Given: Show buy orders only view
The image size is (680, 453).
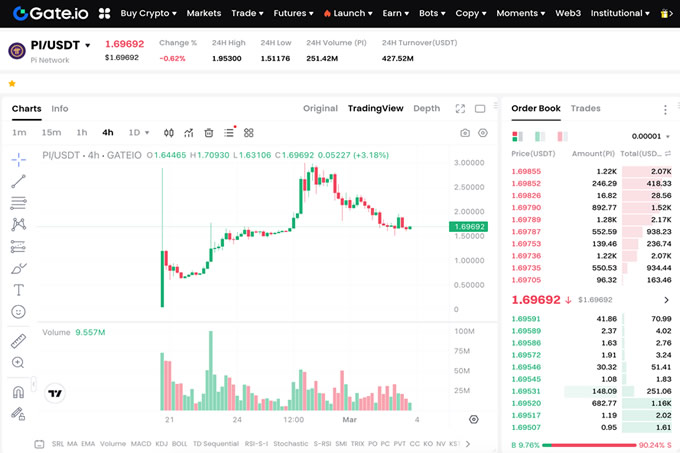Looking at the screenshot, I should tap(540, 137).
